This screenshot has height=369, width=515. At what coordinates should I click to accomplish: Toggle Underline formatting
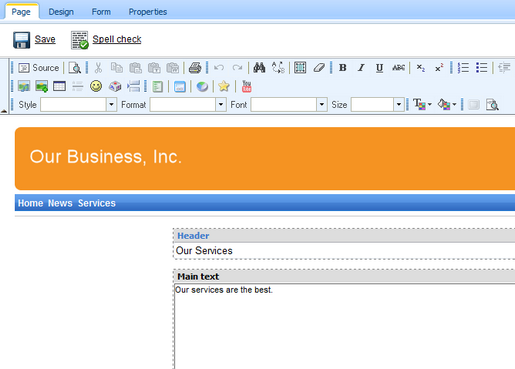click(379, 68)
